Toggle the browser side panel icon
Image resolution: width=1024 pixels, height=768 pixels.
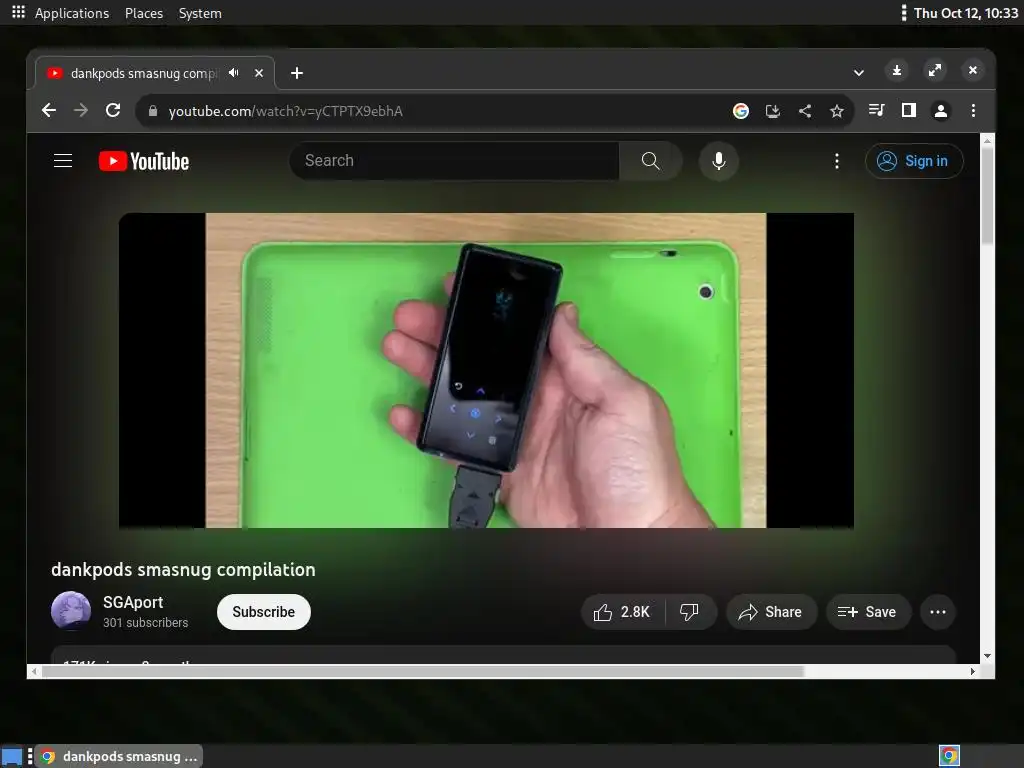908,110
